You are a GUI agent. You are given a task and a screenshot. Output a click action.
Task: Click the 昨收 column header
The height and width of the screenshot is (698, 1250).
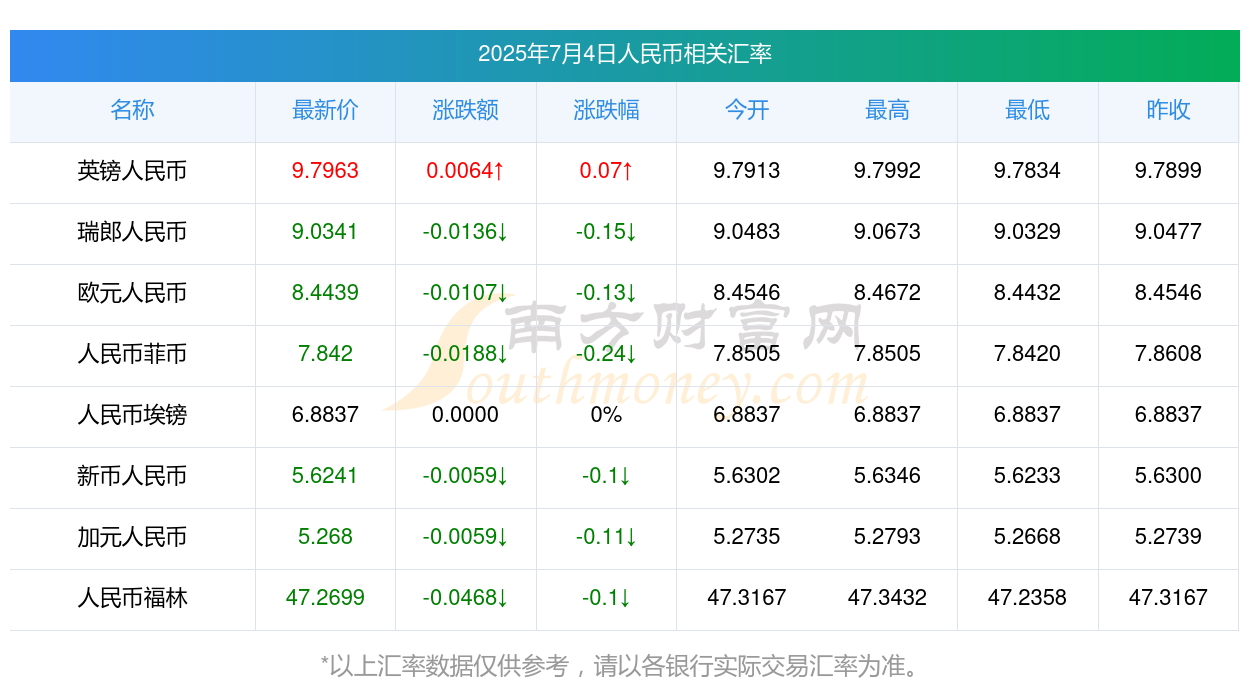point(1168,110)
